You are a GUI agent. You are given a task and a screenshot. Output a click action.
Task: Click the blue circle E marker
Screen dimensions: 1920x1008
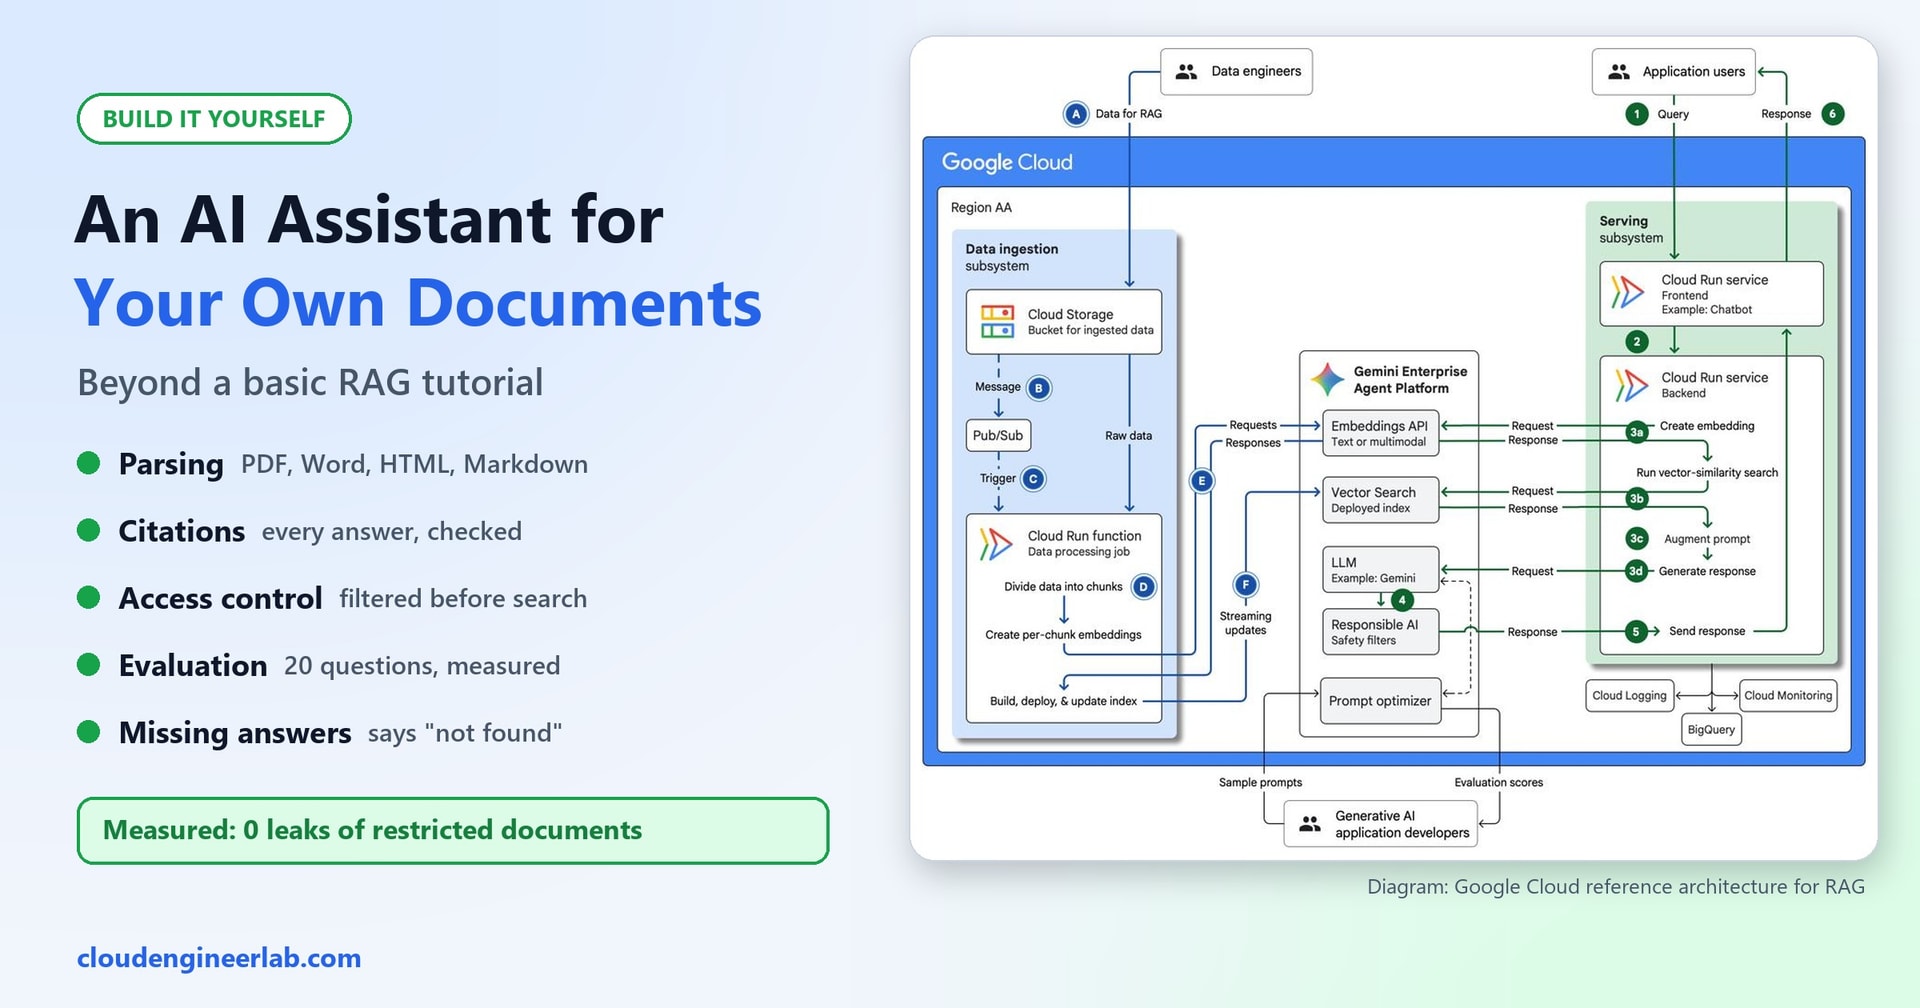(1202, 481)
